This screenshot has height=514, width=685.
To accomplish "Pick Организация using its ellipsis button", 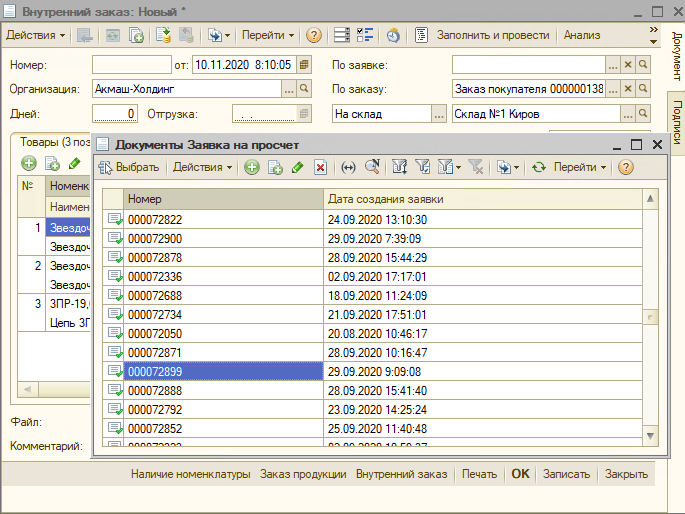I will (x=289, y=89).
